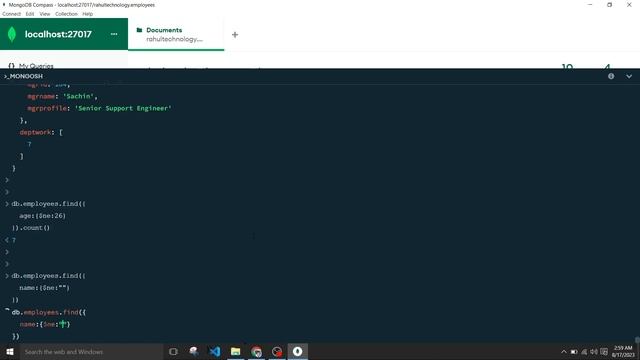This screenshot has width=640, height=360.
Task: Click into the name $ne query input line
Action: click(45, 324)
